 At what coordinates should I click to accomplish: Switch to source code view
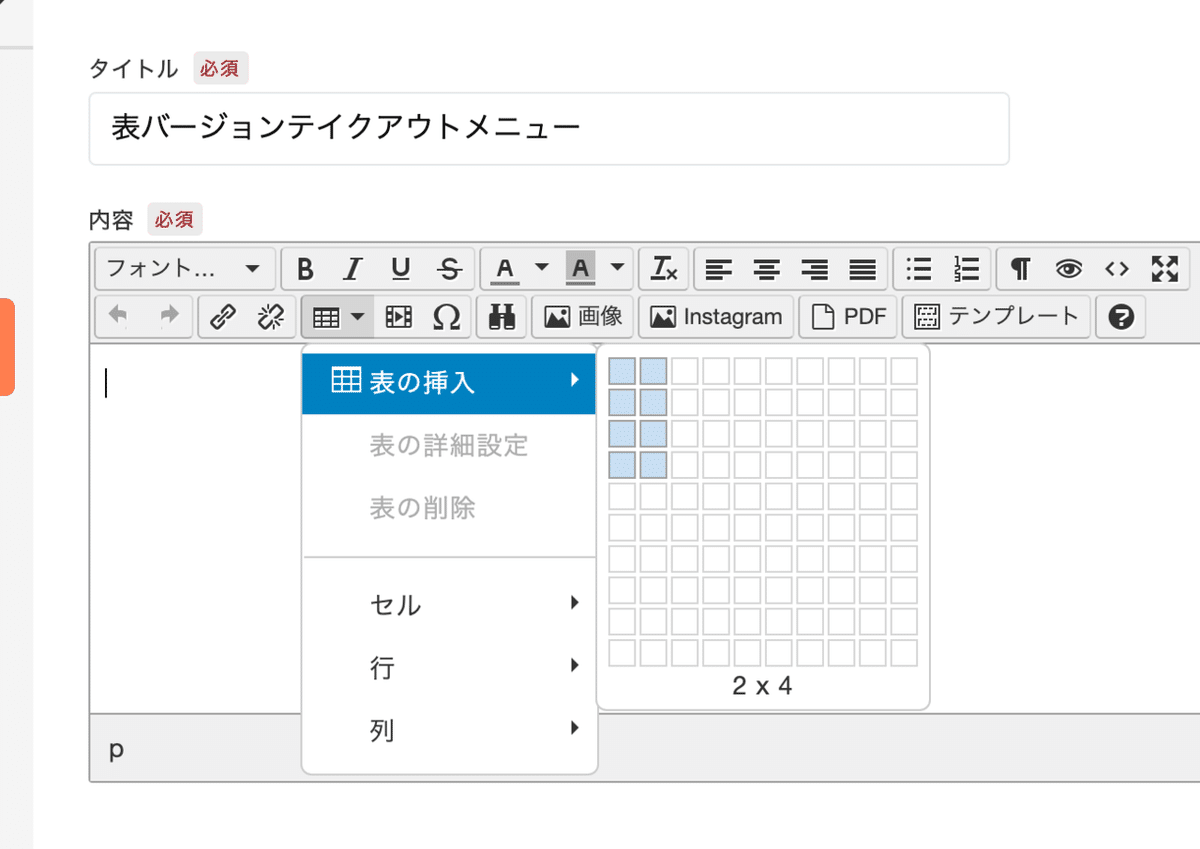coord(1118,269)
